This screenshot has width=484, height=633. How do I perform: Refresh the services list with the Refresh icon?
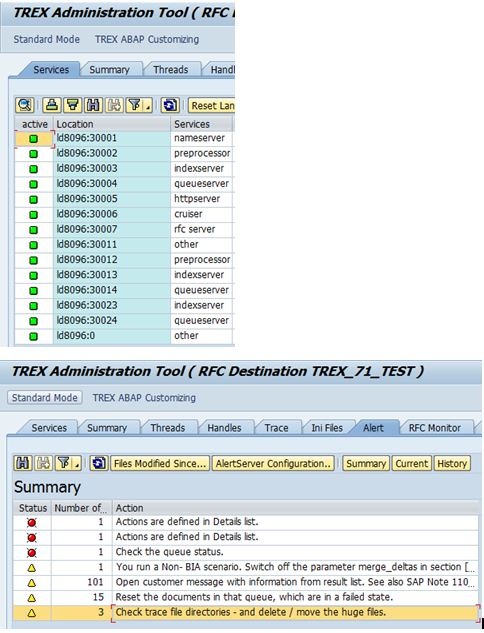170,105
